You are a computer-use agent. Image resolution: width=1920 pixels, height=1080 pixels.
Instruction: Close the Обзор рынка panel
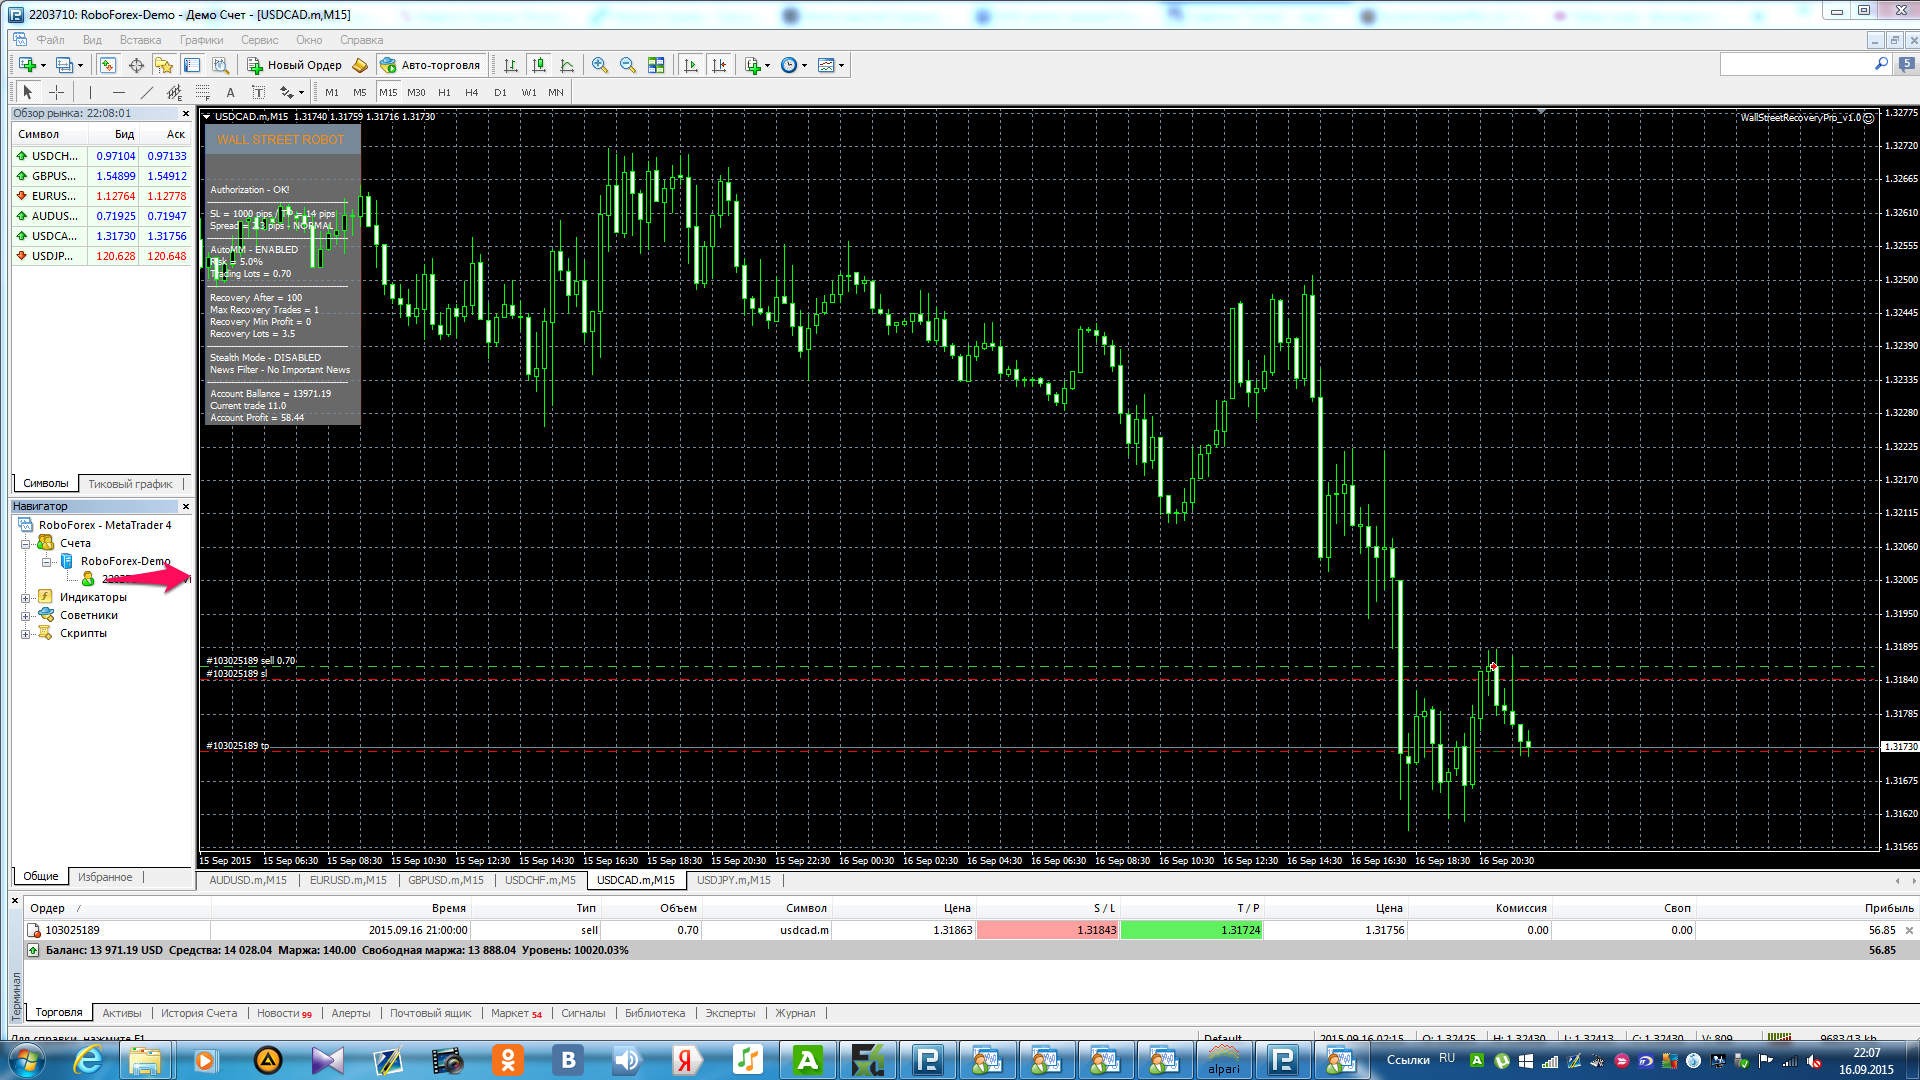186,114
